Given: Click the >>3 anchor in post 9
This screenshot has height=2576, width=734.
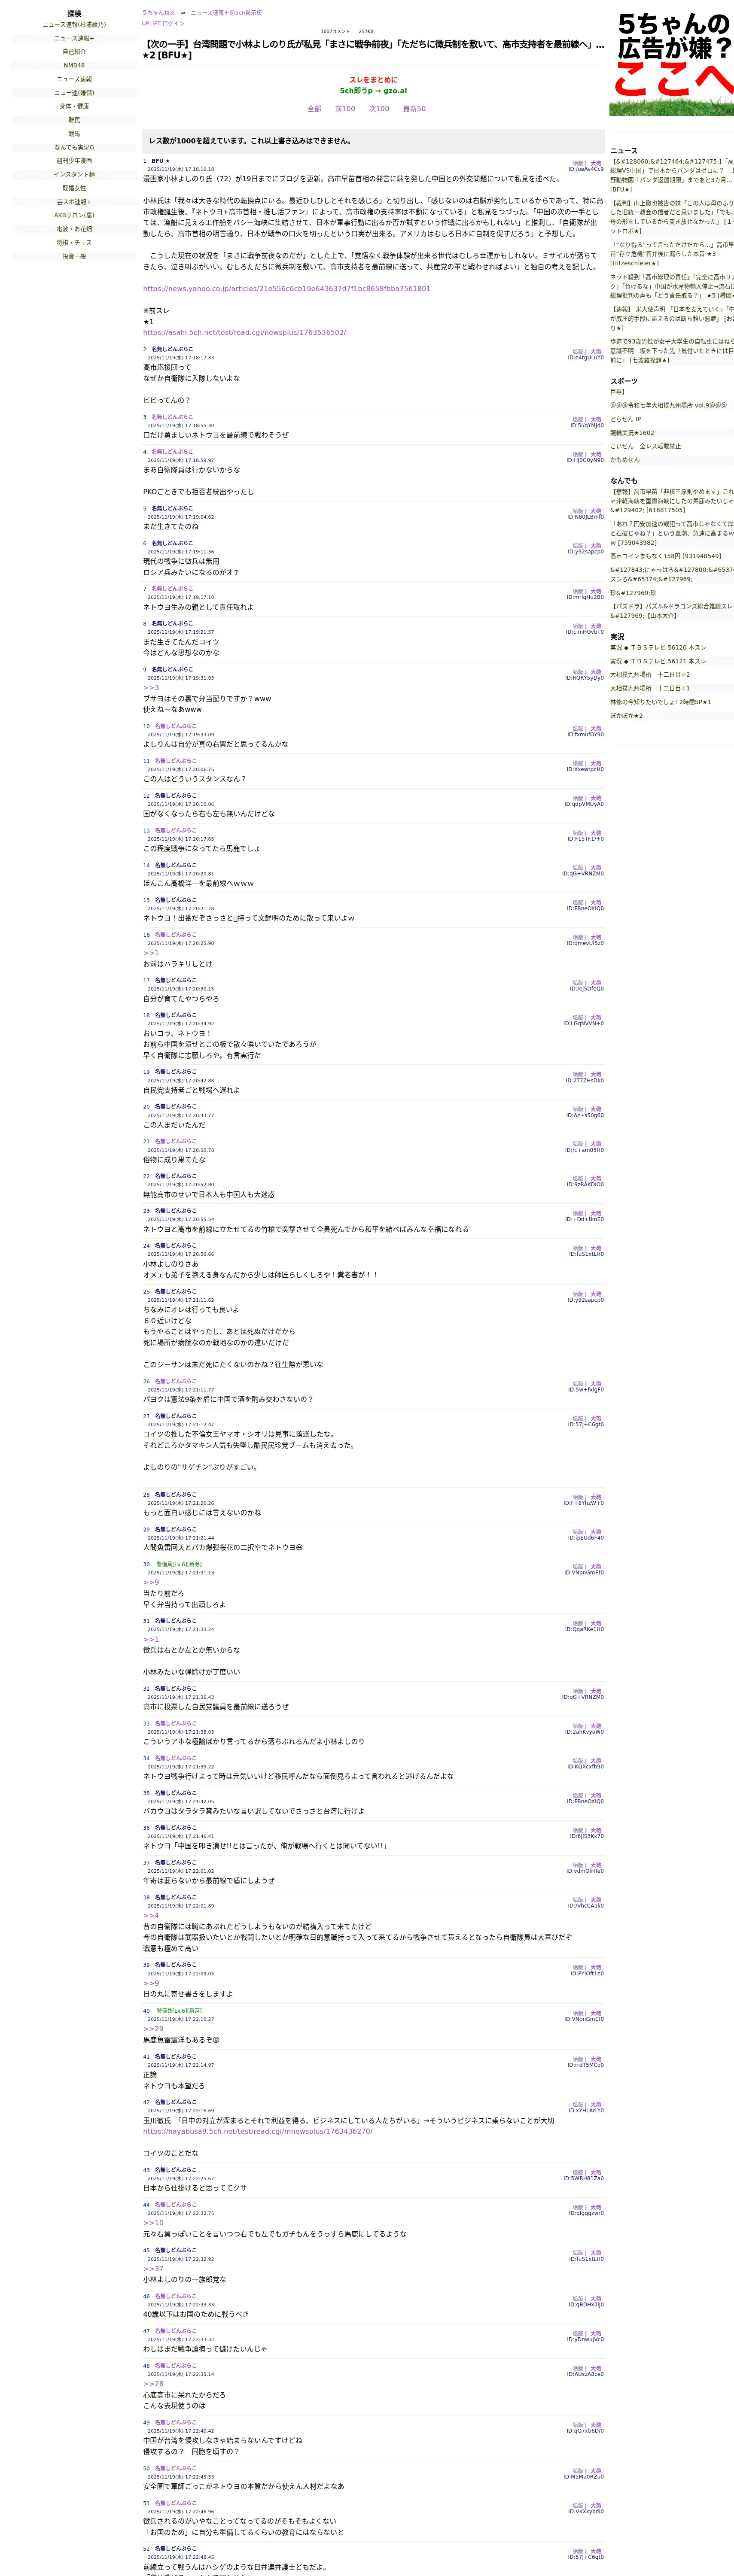Looking at the screenshot, I should (151, 688).
